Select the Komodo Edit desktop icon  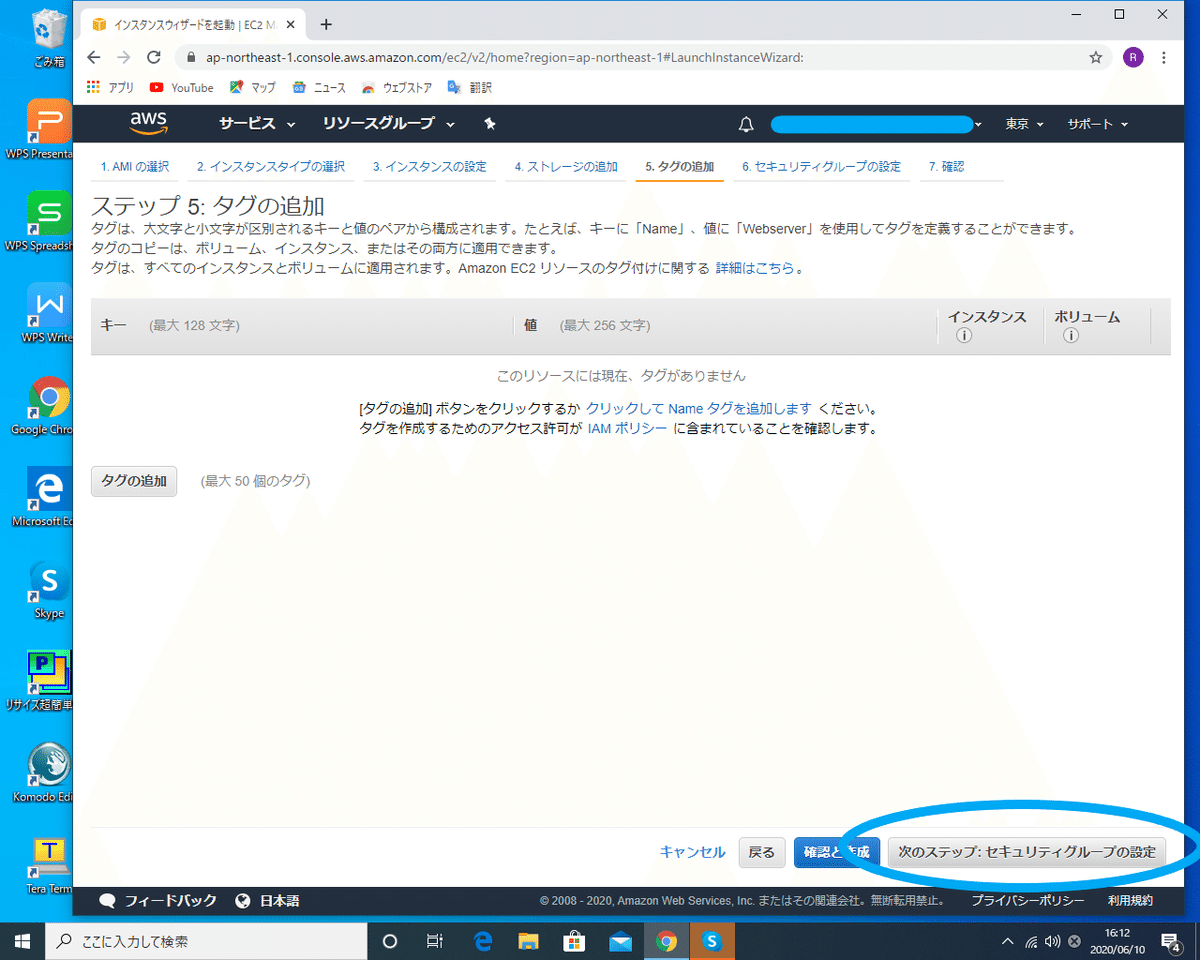tap(47, 773)
